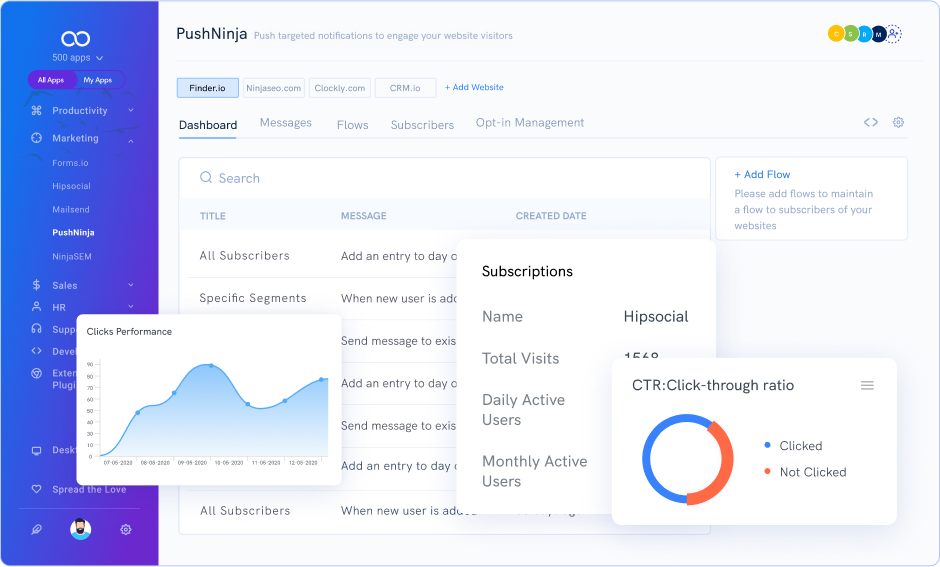The width and height of the screenshot is (940, 567).
Task: Open the gear settings beside tabs
Action: (x=898, y=122)
